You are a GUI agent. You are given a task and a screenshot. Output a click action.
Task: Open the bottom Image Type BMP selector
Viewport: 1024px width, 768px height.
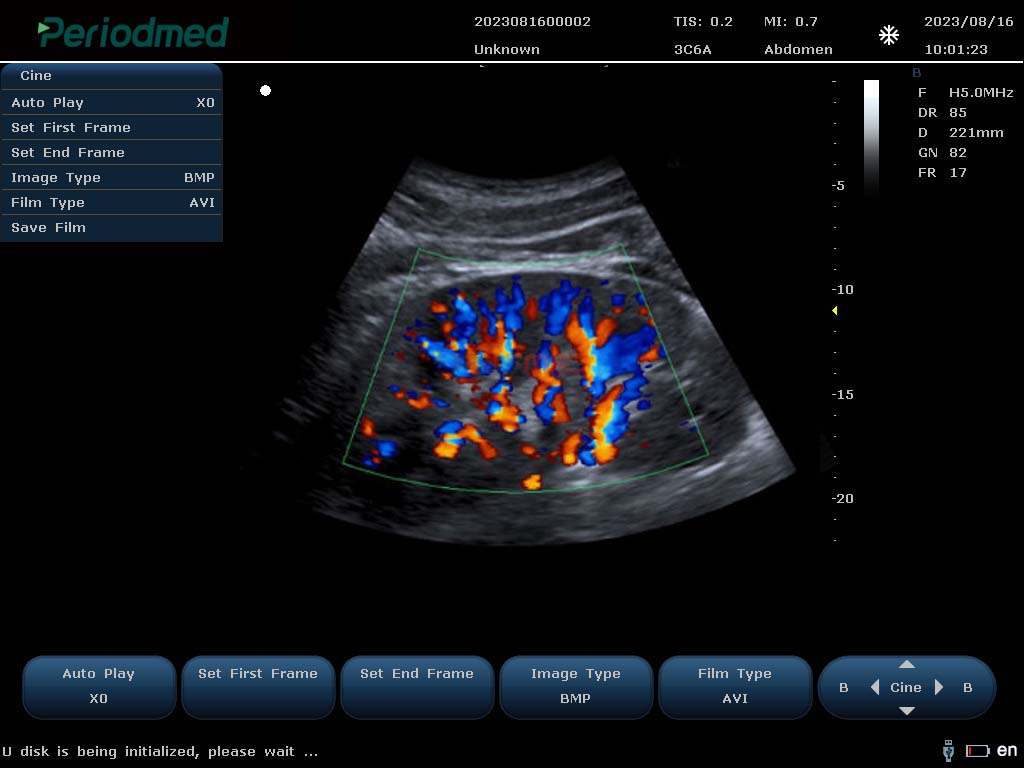coord(575,686)
